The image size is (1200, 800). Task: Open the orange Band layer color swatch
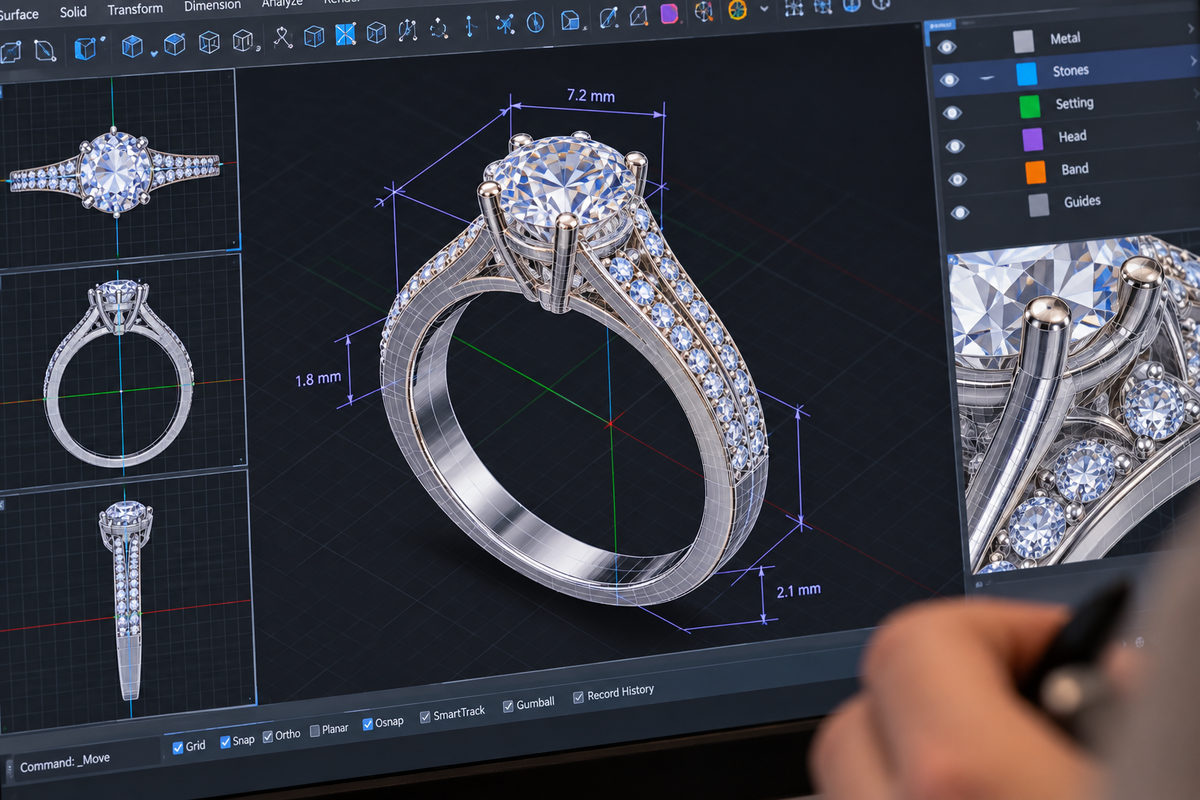pos(1035,172)
